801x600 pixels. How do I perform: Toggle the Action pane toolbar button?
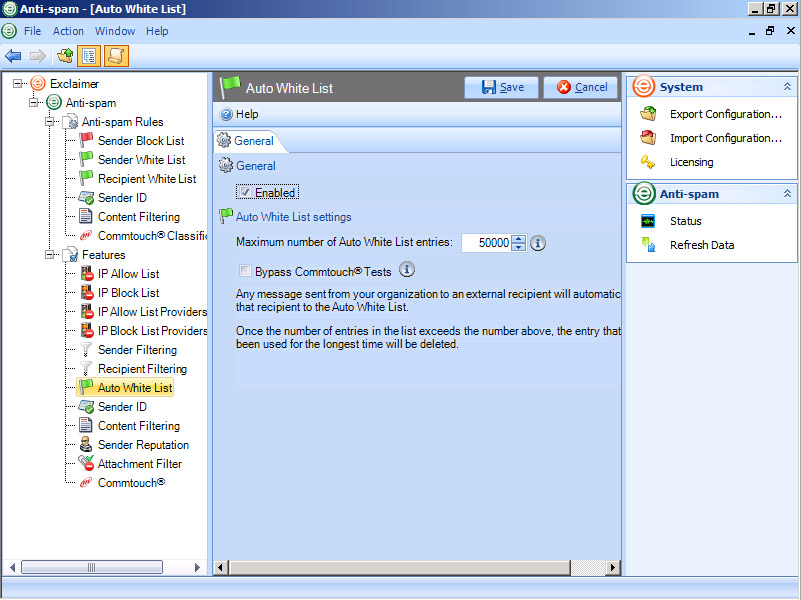pyautogui.click(x=116, y=56)
